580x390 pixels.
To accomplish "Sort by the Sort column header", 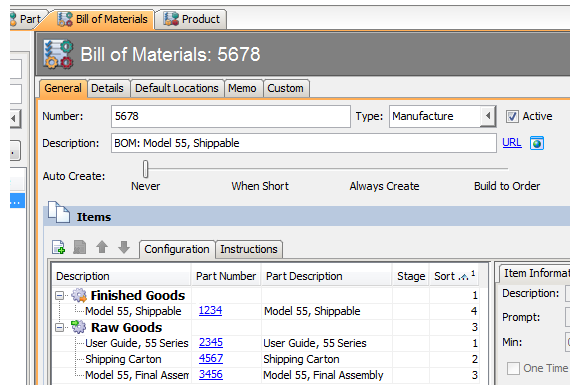I will pyautogui.click(x=454, y=276).
